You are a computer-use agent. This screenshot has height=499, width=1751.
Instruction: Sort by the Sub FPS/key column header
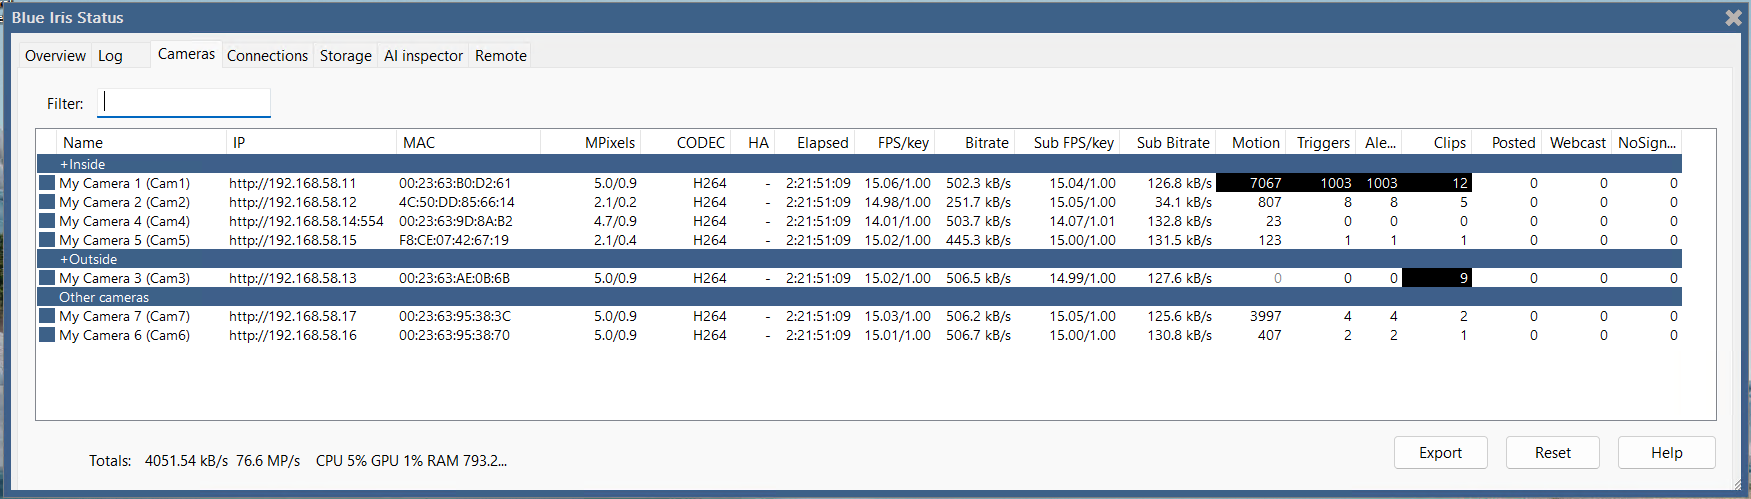click(1067, 143)
